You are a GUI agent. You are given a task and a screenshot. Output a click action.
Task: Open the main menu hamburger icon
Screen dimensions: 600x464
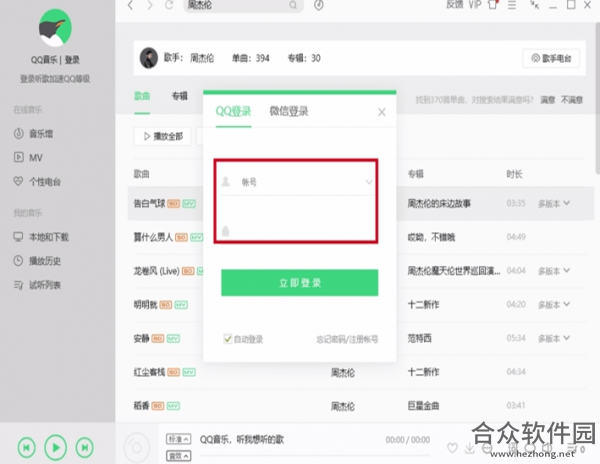(512, 5)
